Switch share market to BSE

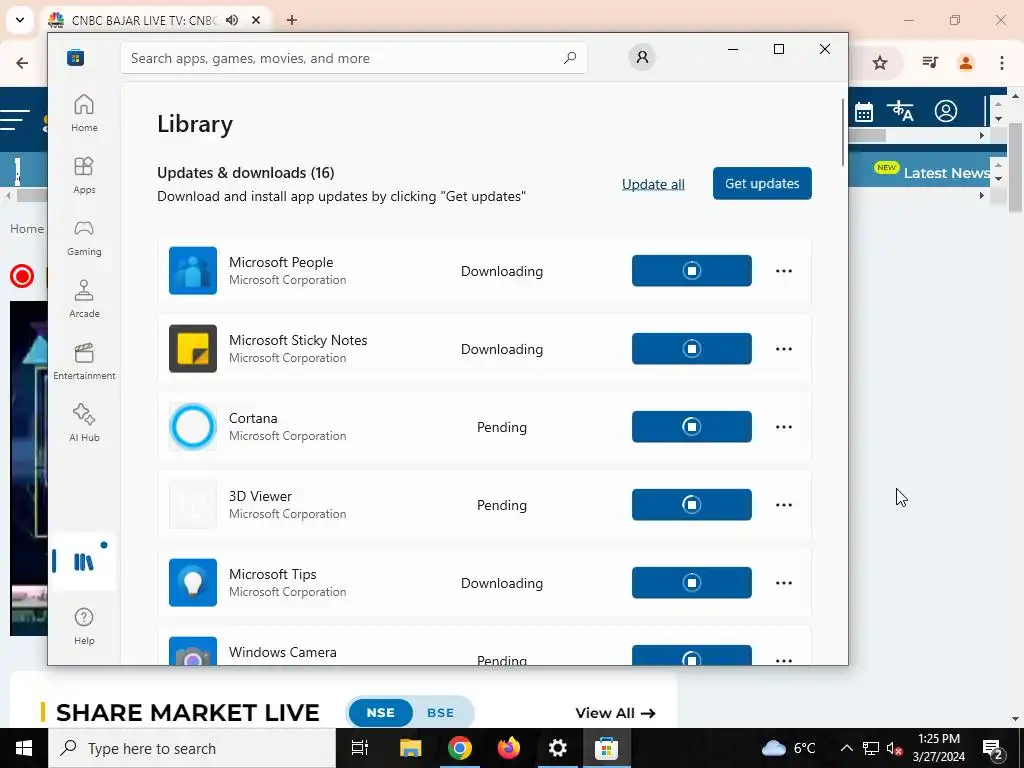441,712
